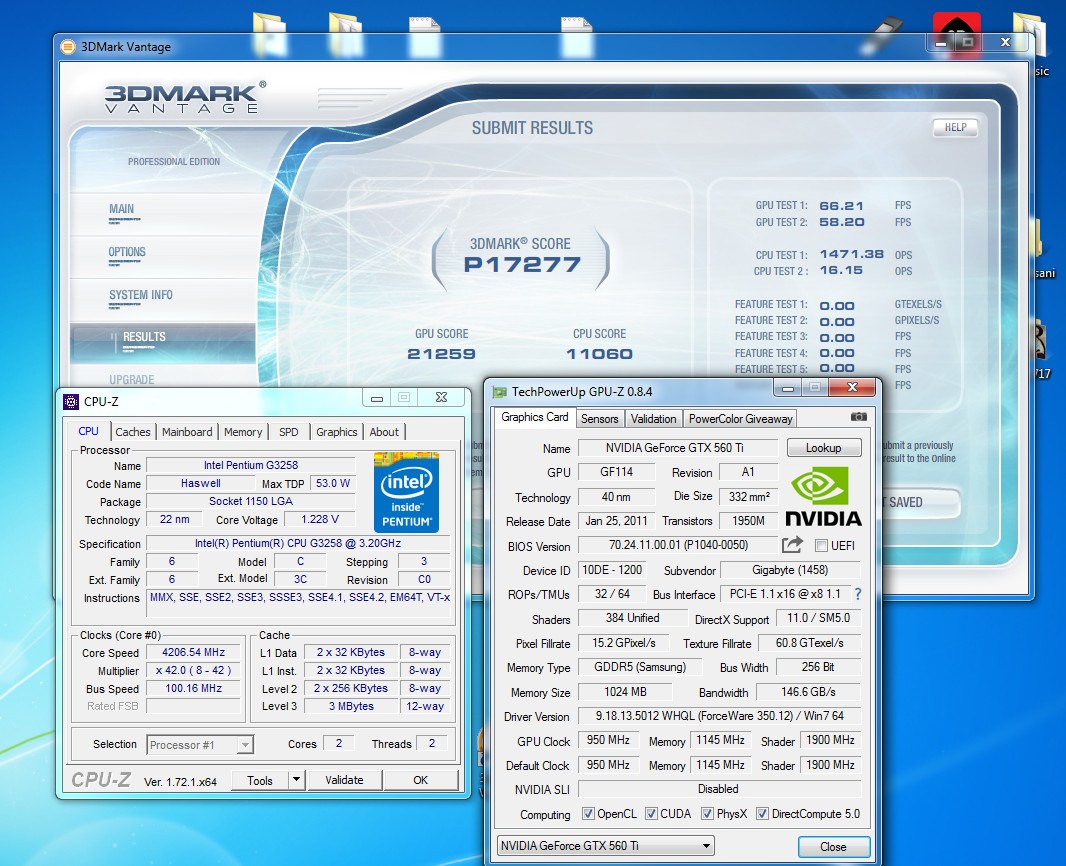The height and width of the screenshot is (866, 1066).
Task: Click the NVIDIA logo in GPU-Z
Action: [822, 495]
